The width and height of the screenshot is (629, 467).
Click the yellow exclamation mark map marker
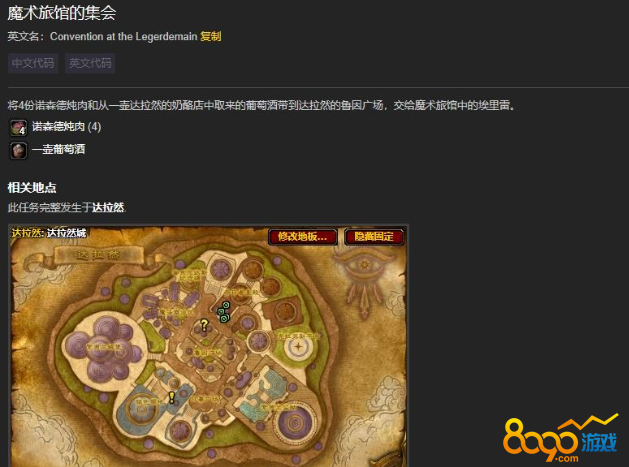(x=172, y=398)
